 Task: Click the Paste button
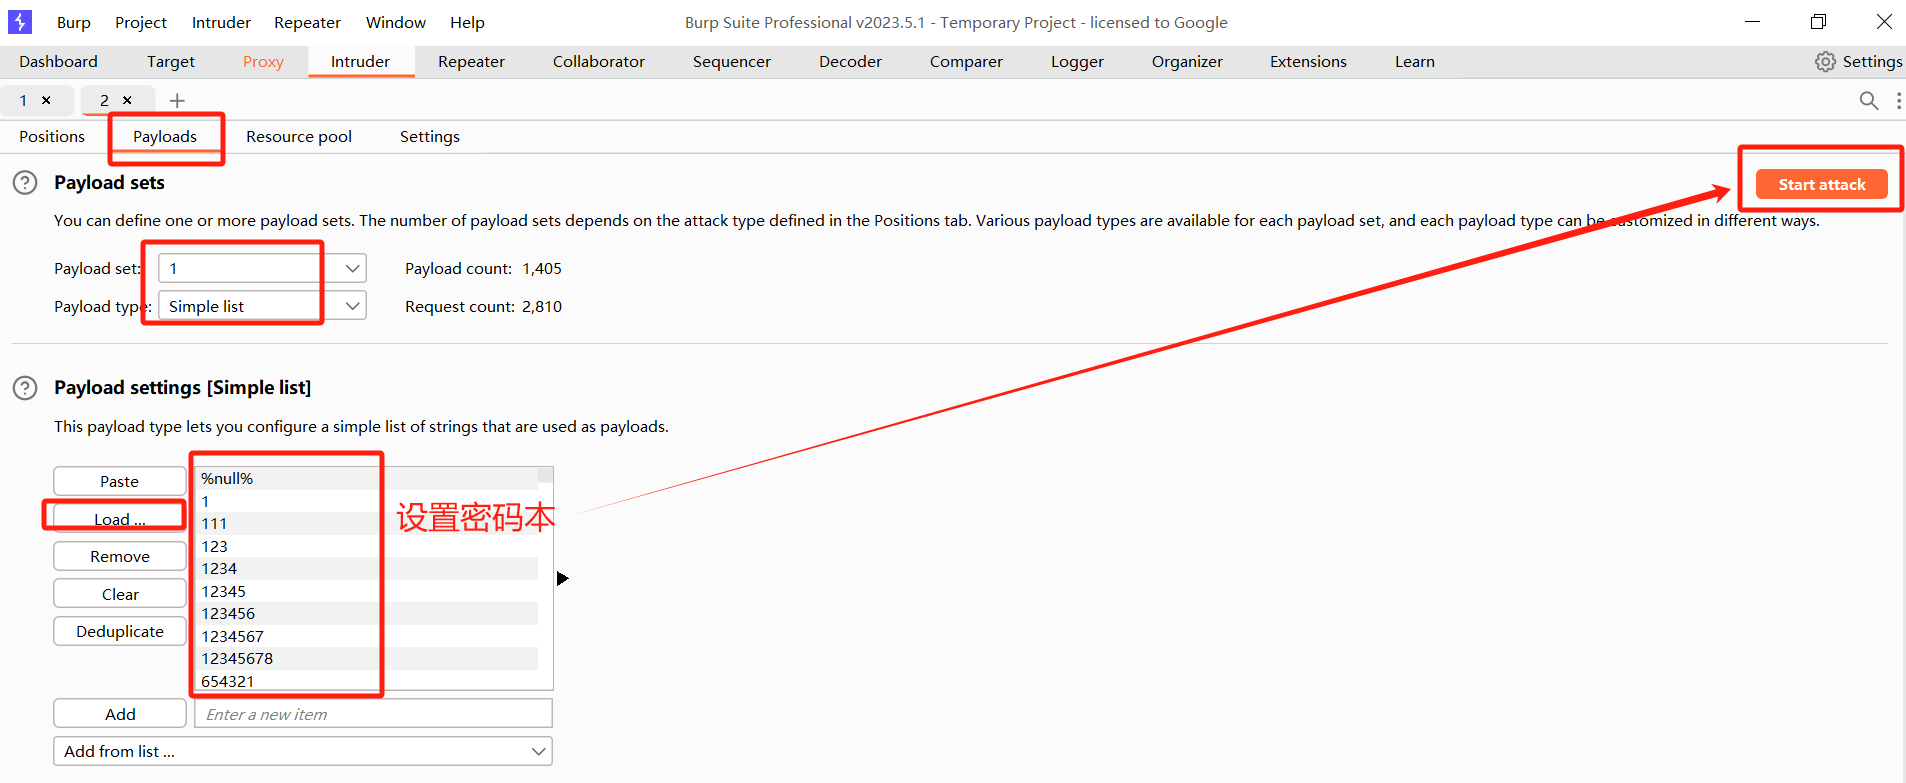tap(120, 481)
